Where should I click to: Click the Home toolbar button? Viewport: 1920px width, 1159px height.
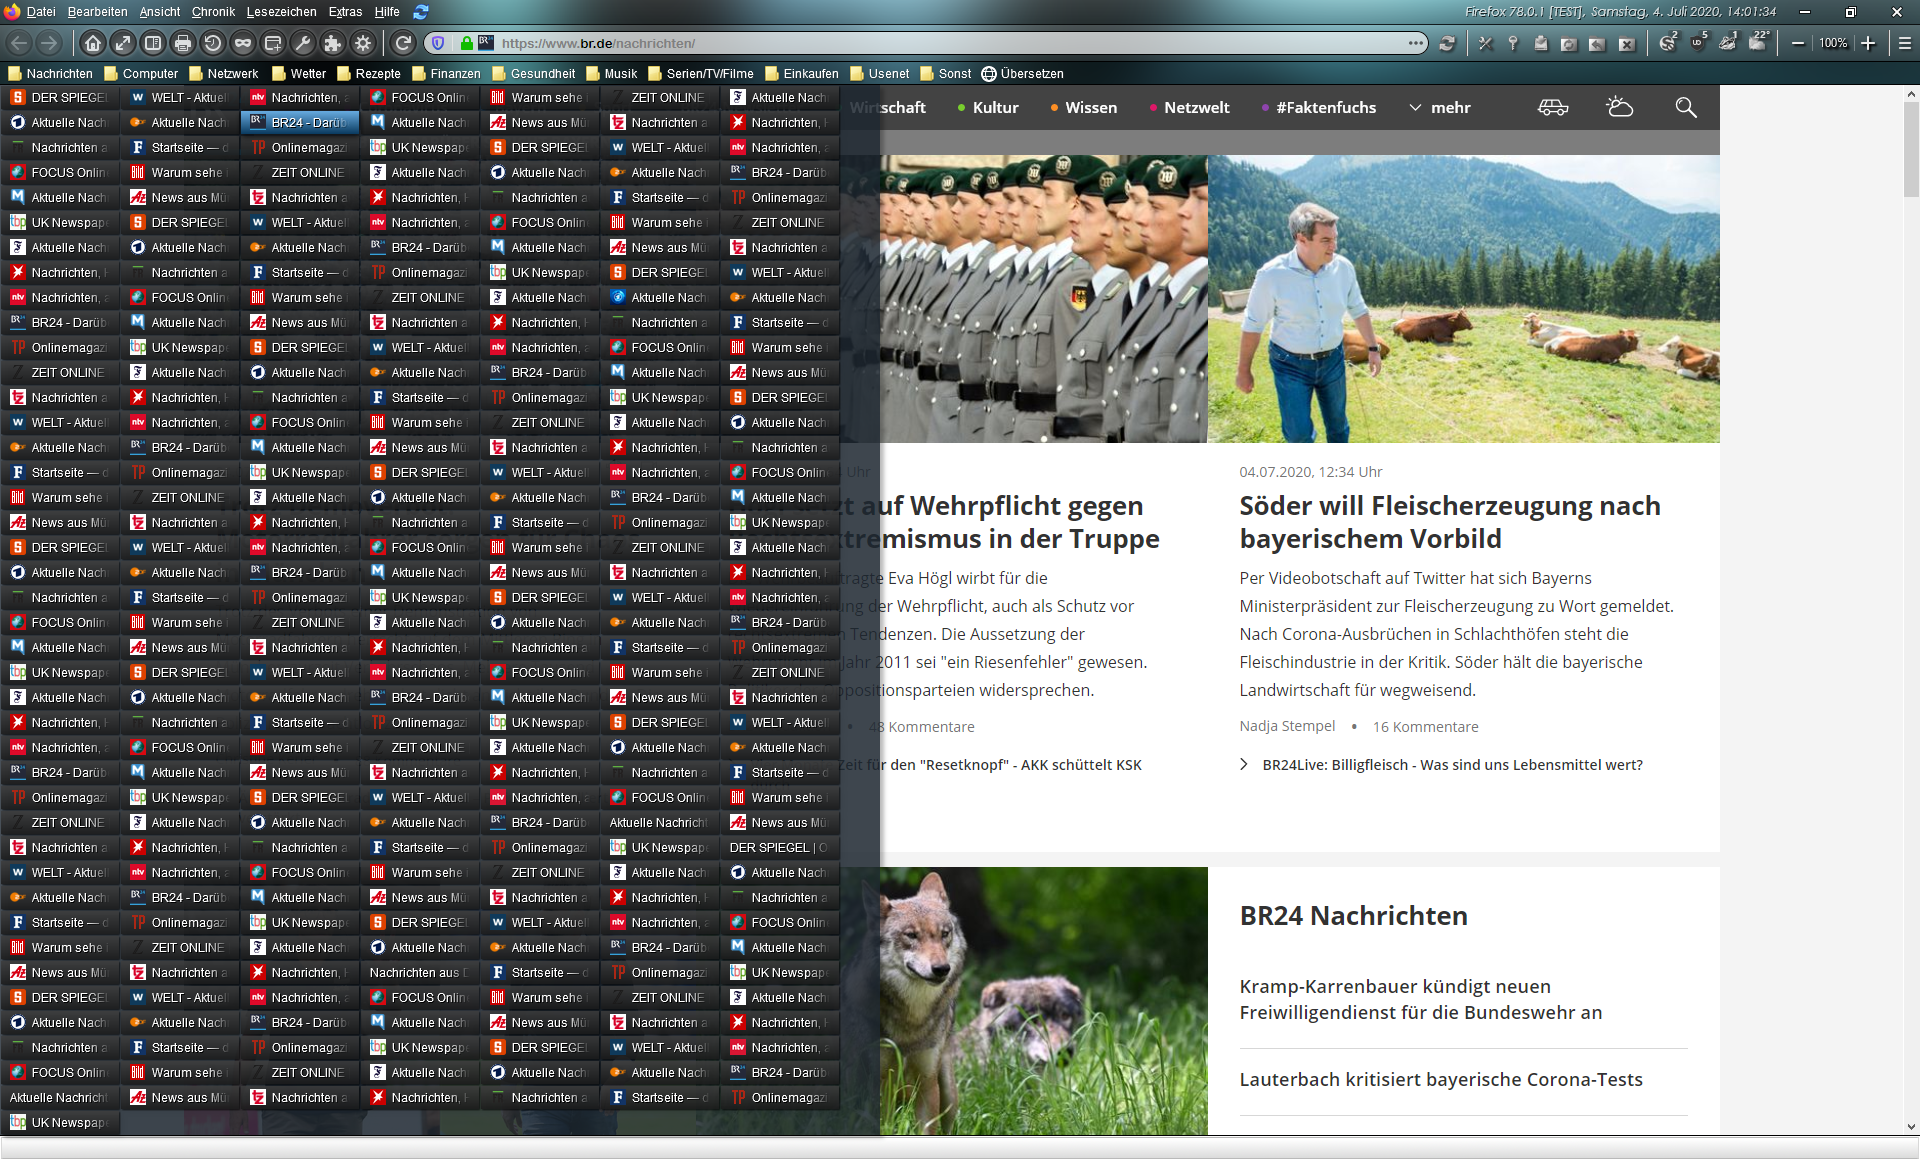(x=93, y=43)
